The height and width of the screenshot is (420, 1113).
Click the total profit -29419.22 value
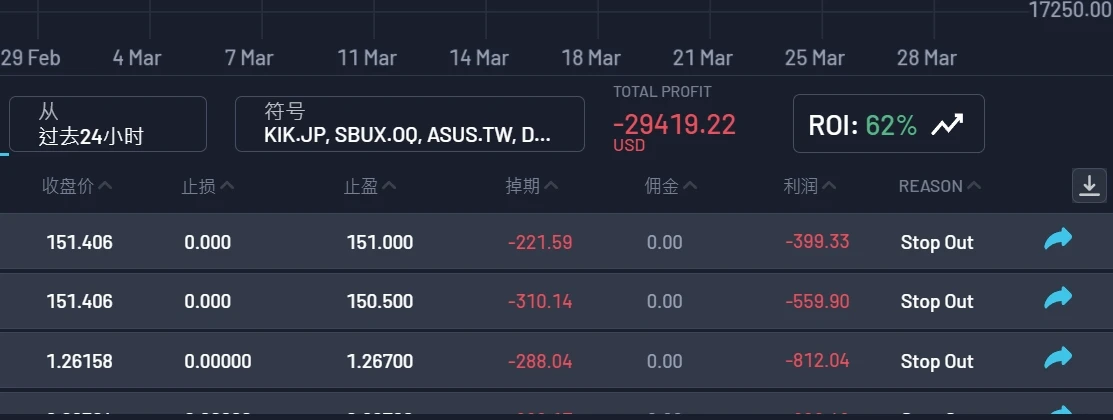[x=674, y=125]
